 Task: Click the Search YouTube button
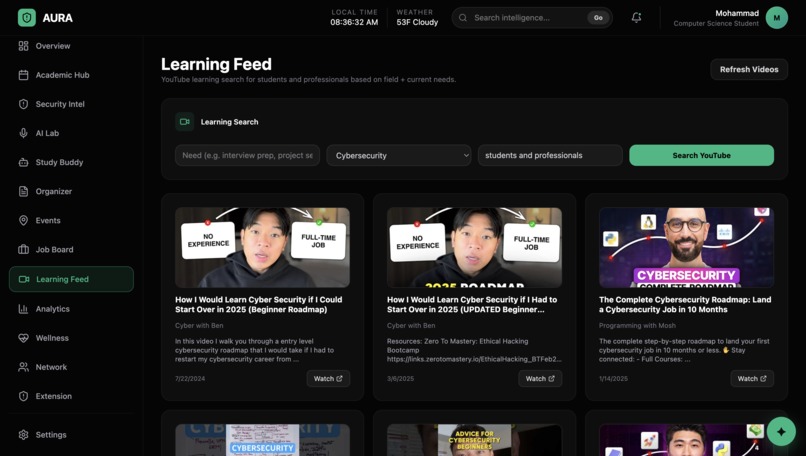tap(701, 155)
